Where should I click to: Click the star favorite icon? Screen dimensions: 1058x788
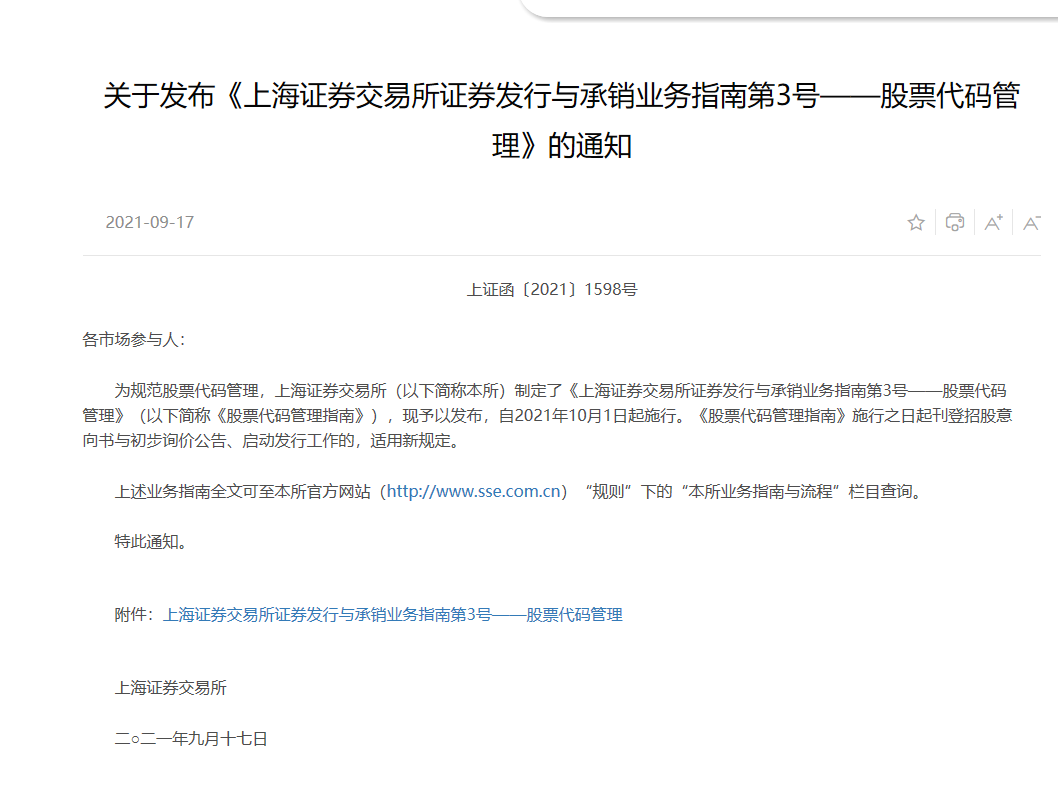915,222
